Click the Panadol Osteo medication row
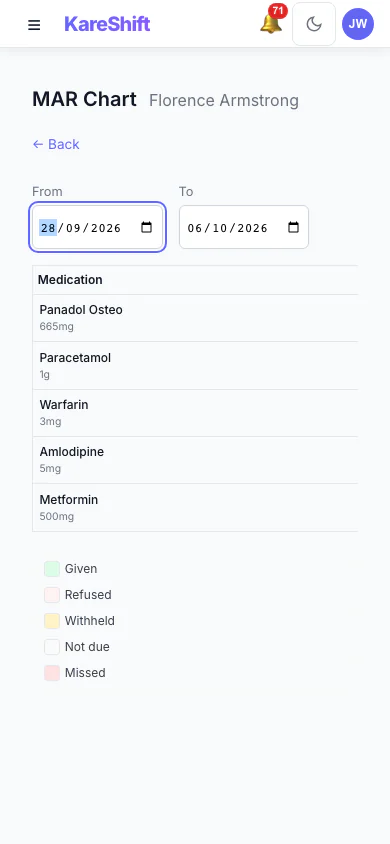 click(x=195, y=318)
